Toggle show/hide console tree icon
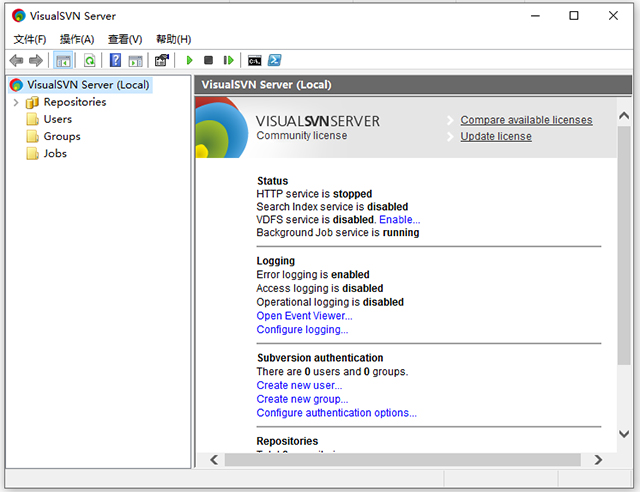 tap(63, 61)
